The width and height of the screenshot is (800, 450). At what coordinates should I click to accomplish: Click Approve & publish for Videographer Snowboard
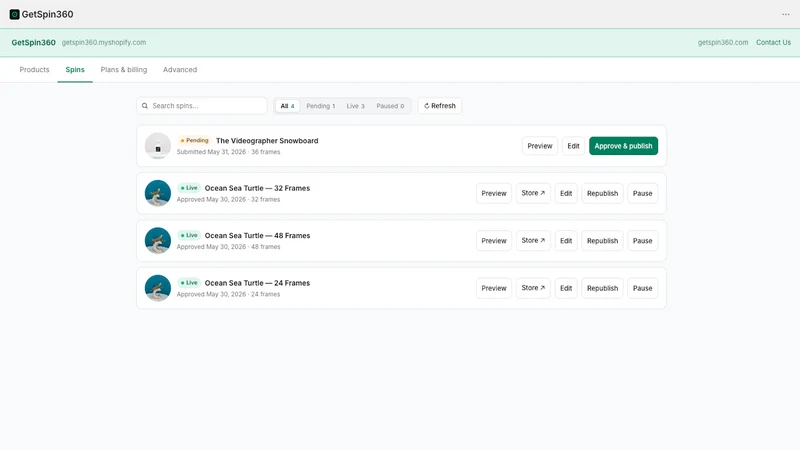(x=623, y=146)
